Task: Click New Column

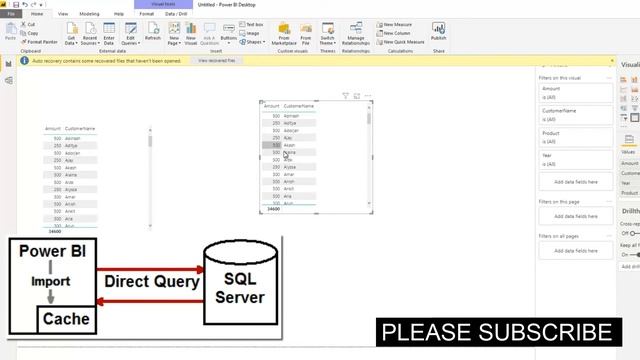Action: click(x=393, y=33)
